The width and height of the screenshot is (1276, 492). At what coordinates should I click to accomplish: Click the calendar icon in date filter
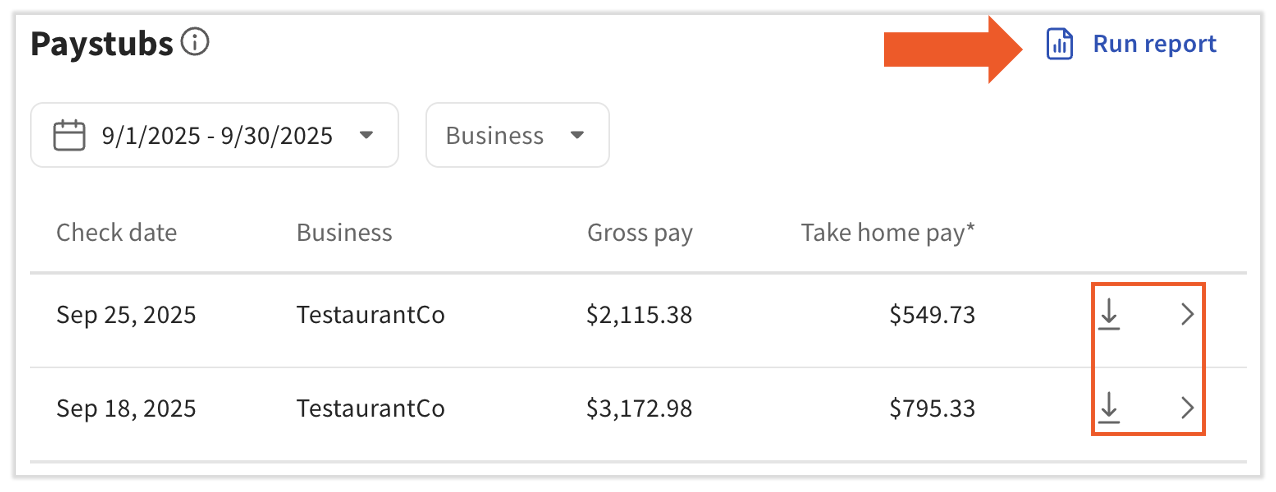(69, 135)
